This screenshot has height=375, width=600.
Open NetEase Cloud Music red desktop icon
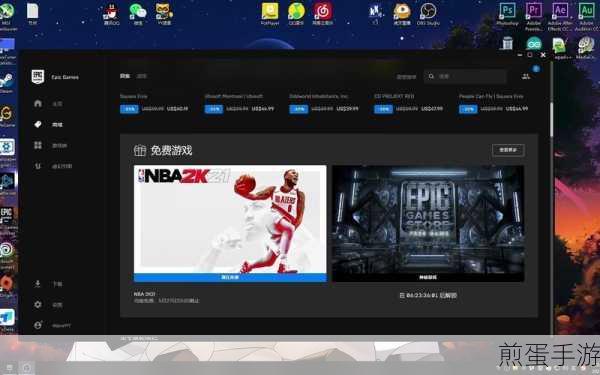(323, 13)
